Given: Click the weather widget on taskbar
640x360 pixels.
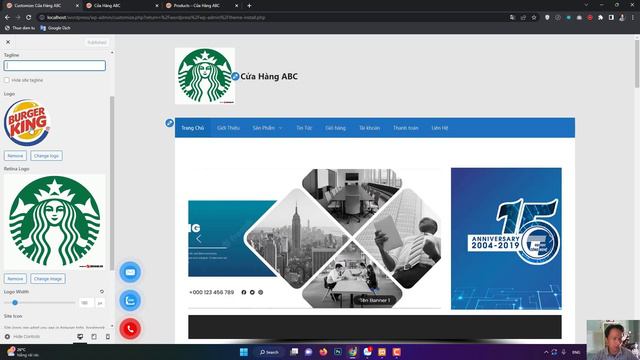Looking at the screenshot, I should tap(22, 352).
